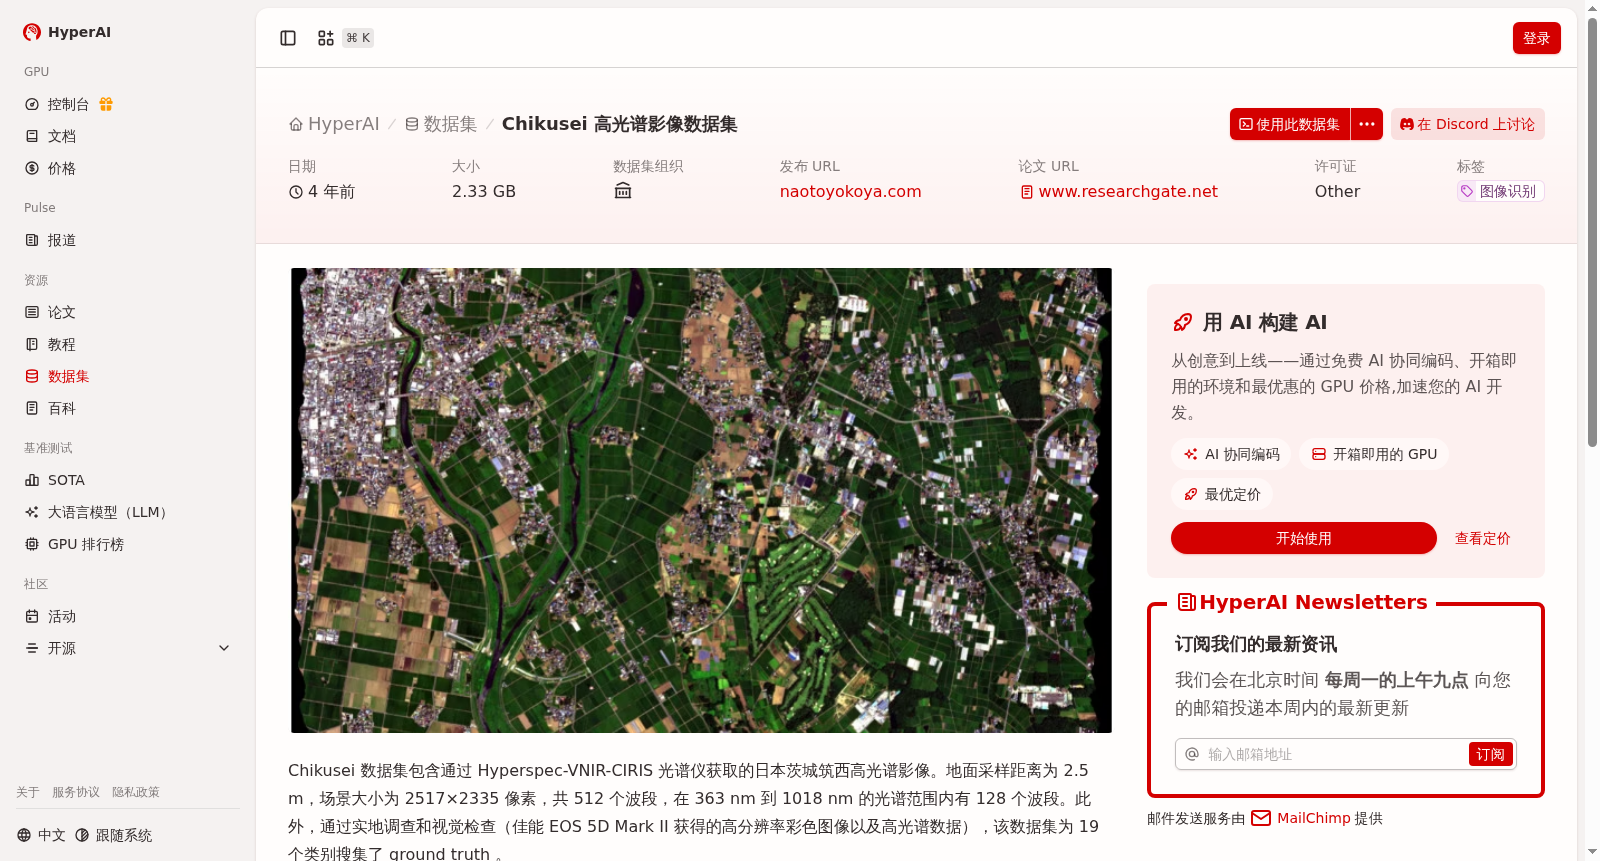This screenshot has width=1600, height=861.
Task: Open the 跟随系统 theme selector
Action: (x=114, y=835)
